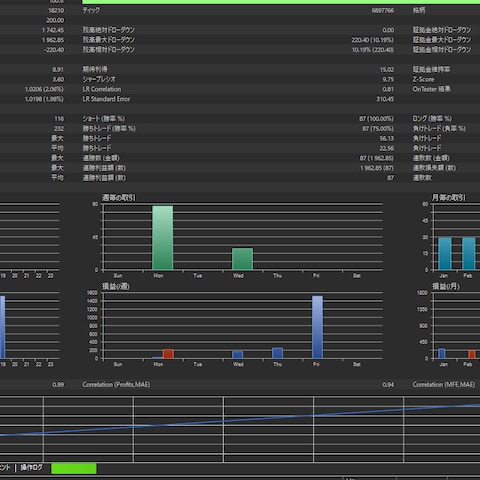Select the Wednesday bar in 週毎の取引 chart
This screenshot has height=480, width=480.
[x=242, y=259]
